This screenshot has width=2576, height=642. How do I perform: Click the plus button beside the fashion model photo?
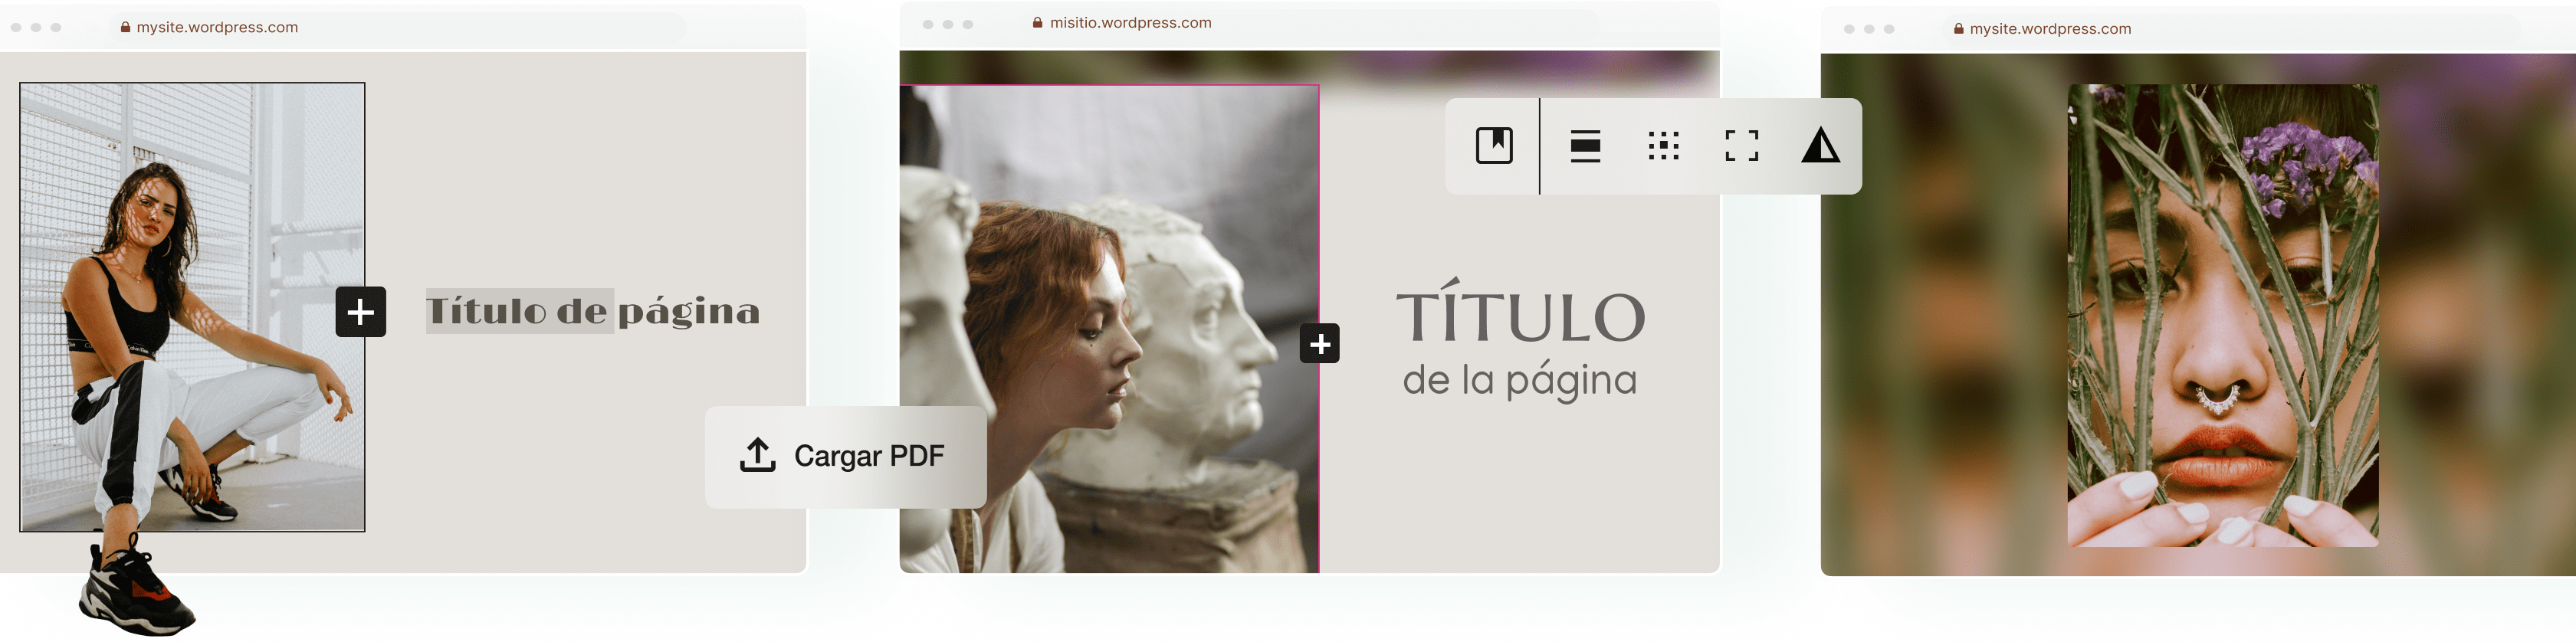point(361,312)
